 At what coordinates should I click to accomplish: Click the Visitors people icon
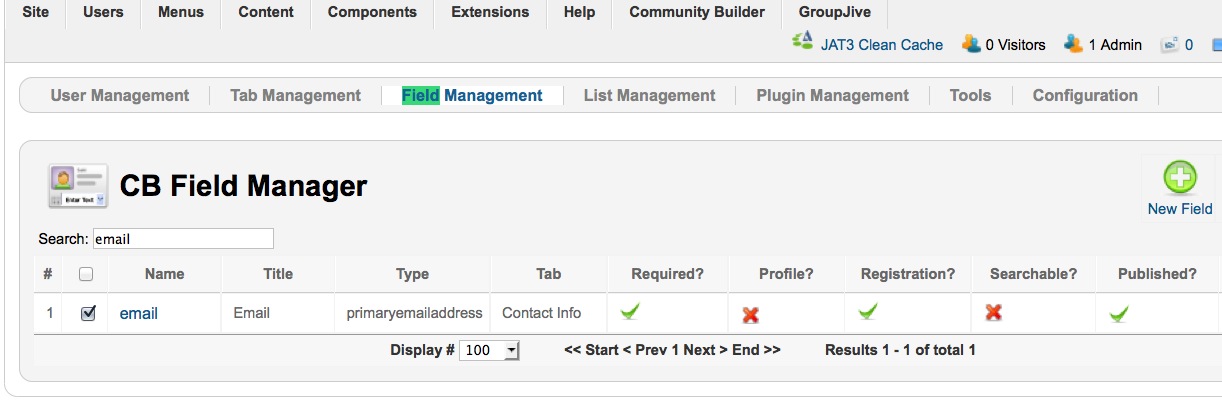[970, 44]
